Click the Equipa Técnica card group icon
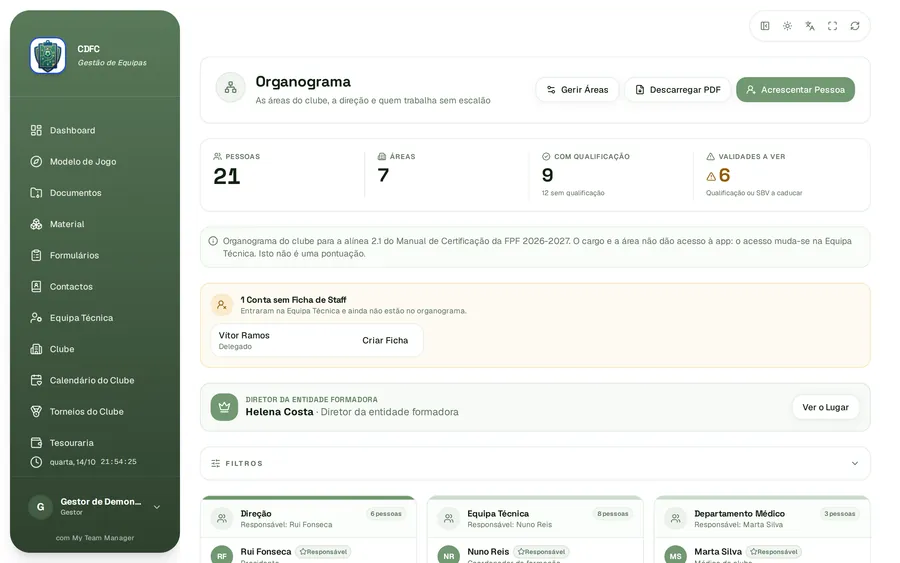900x563 pixels. pos(449,518)
